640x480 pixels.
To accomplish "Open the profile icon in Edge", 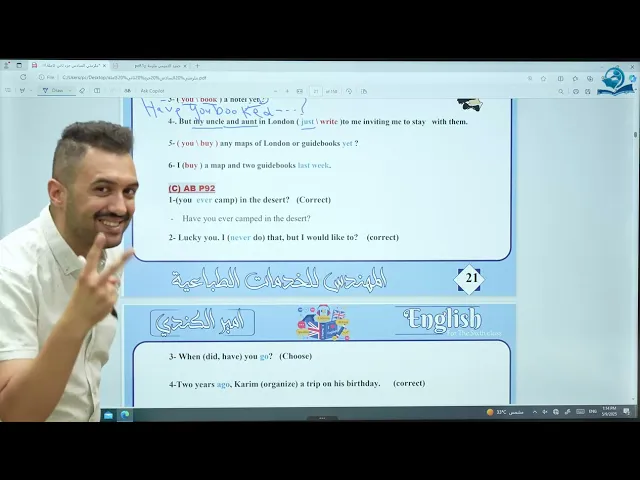I will click(6, 66).
